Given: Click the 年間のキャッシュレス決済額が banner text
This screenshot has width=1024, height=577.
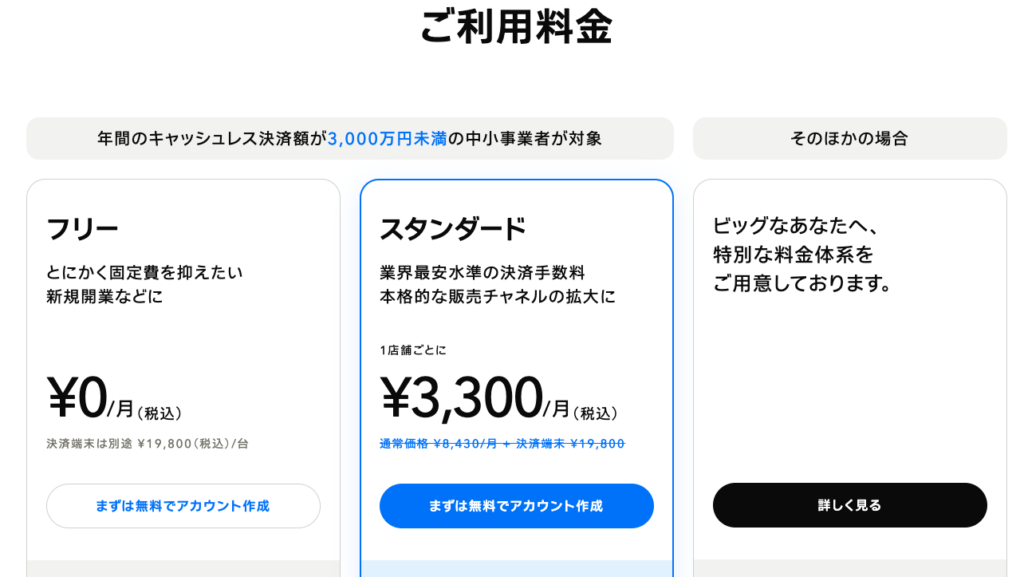Looking at the screenshot, I should pyautogui.click(x=212, y=139).
